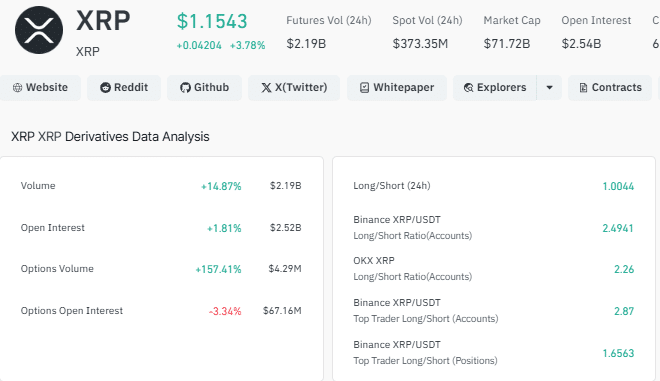The image size is (660, 381).
Task: Select the 2.87 top trader accounts value
Action: coord(624,311)
